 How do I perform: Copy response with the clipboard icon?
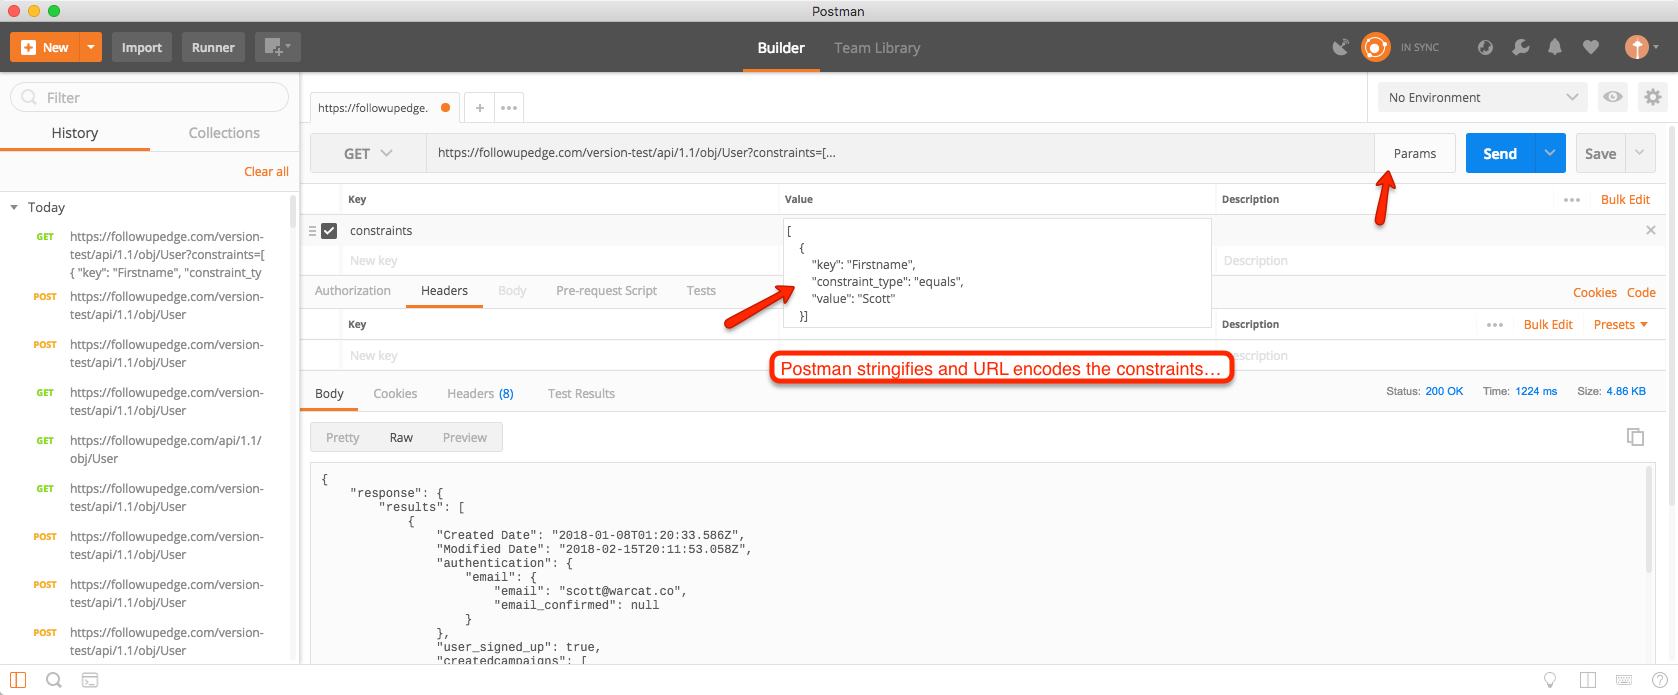pyautogui.click(x=1635, y=436)
